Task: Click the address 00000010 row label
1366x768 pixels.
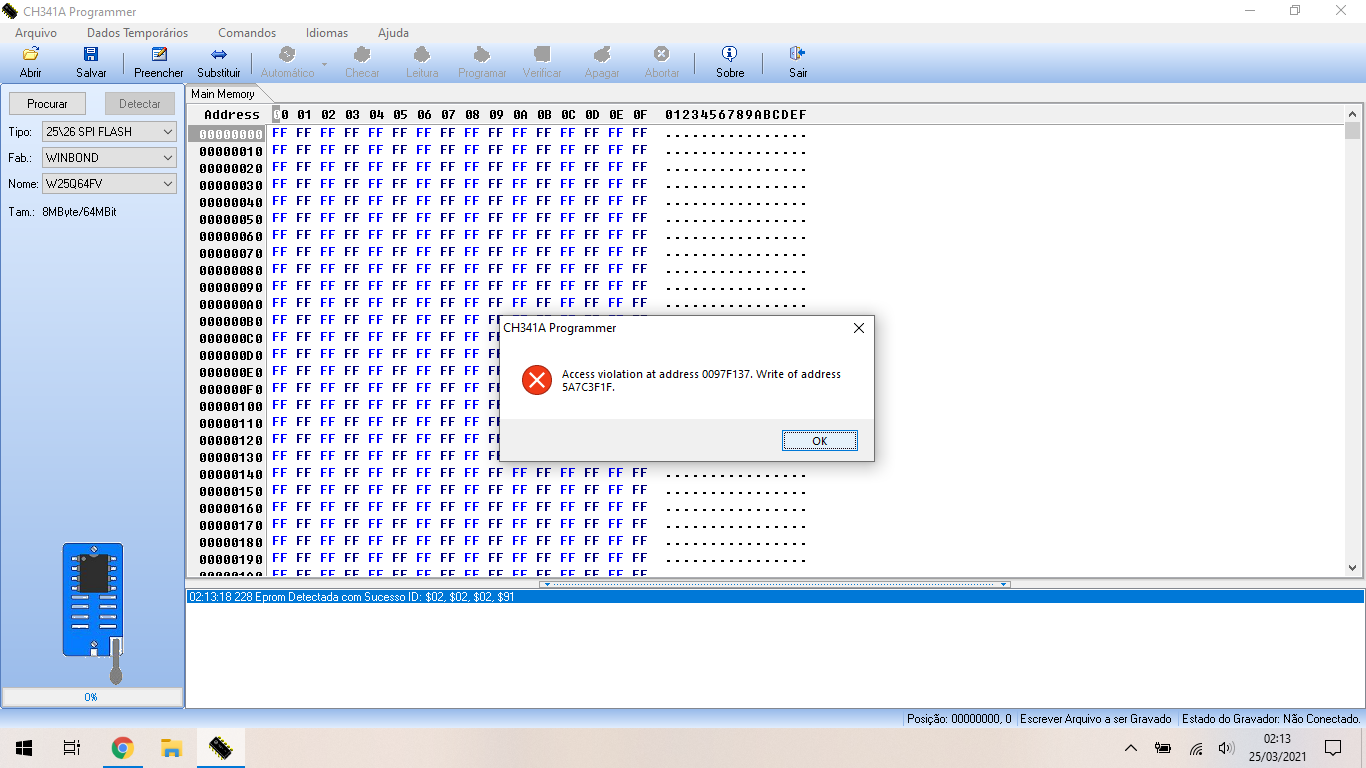Action: tap(231, 151)
